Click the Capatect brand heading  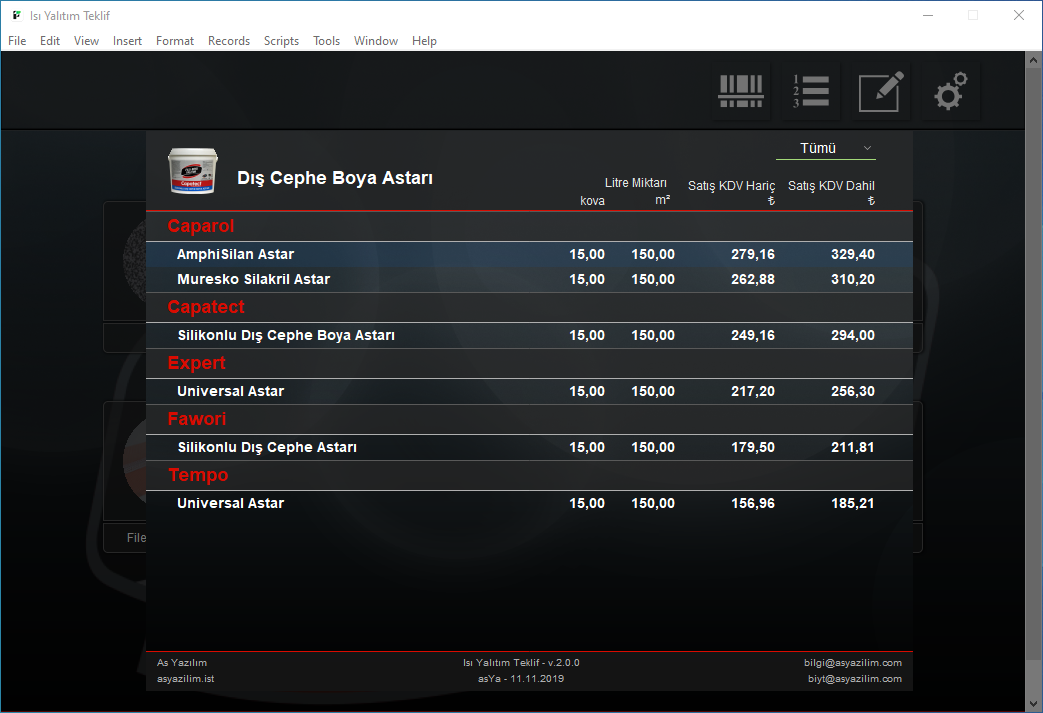pos(206,307)
